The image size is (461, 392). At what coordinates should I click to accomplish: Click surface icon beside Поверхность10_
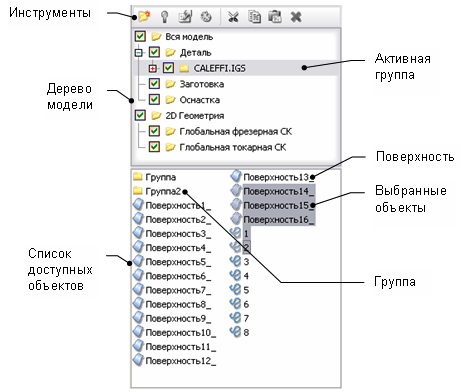(138, 331)
